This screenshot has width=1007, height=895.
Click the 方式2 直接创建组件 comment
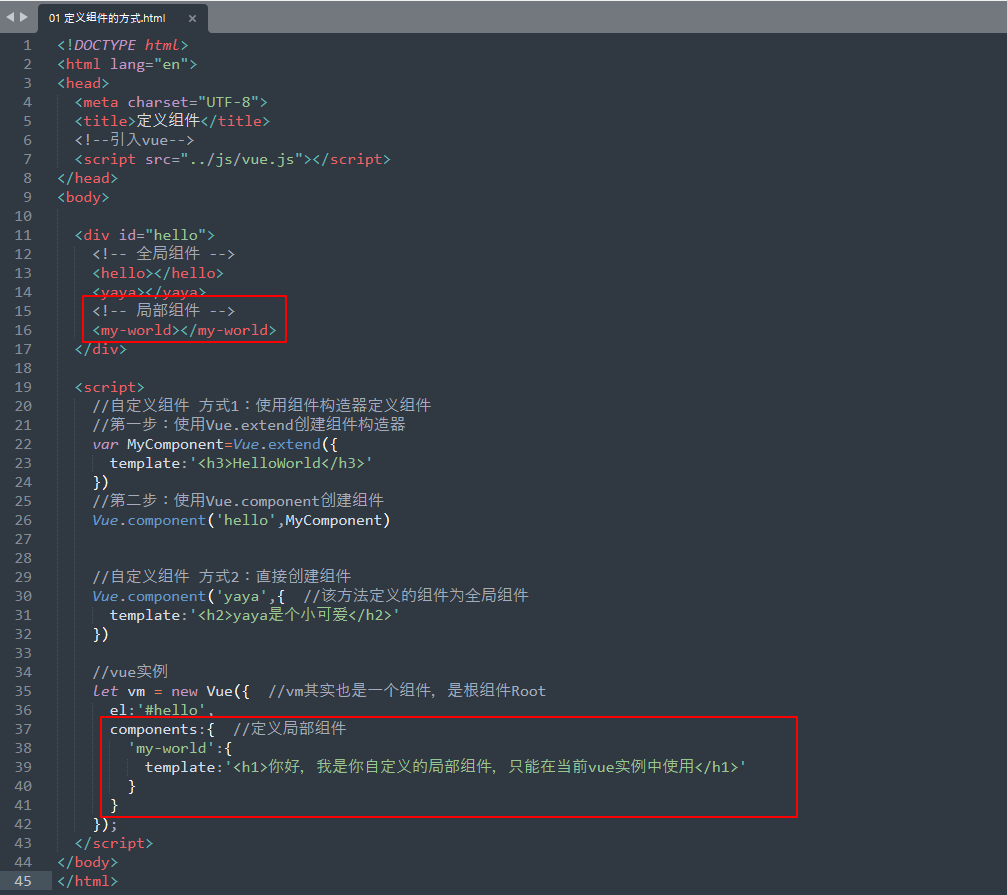coord(222,577)
